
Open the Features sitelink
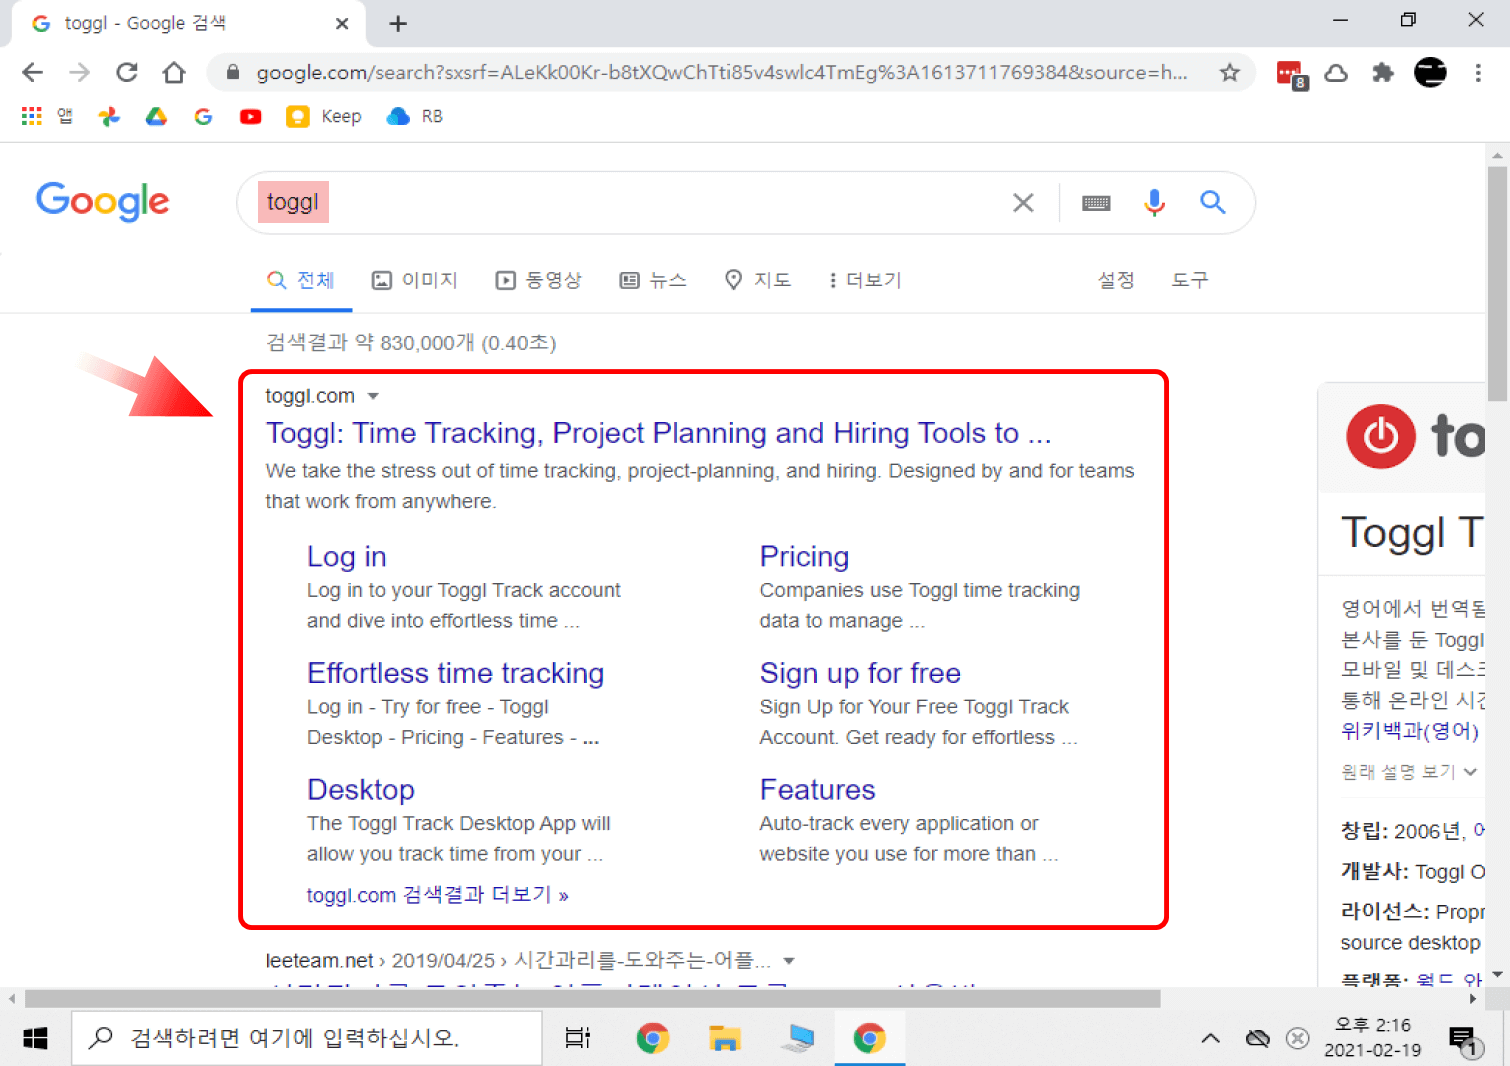coord(817,790)
